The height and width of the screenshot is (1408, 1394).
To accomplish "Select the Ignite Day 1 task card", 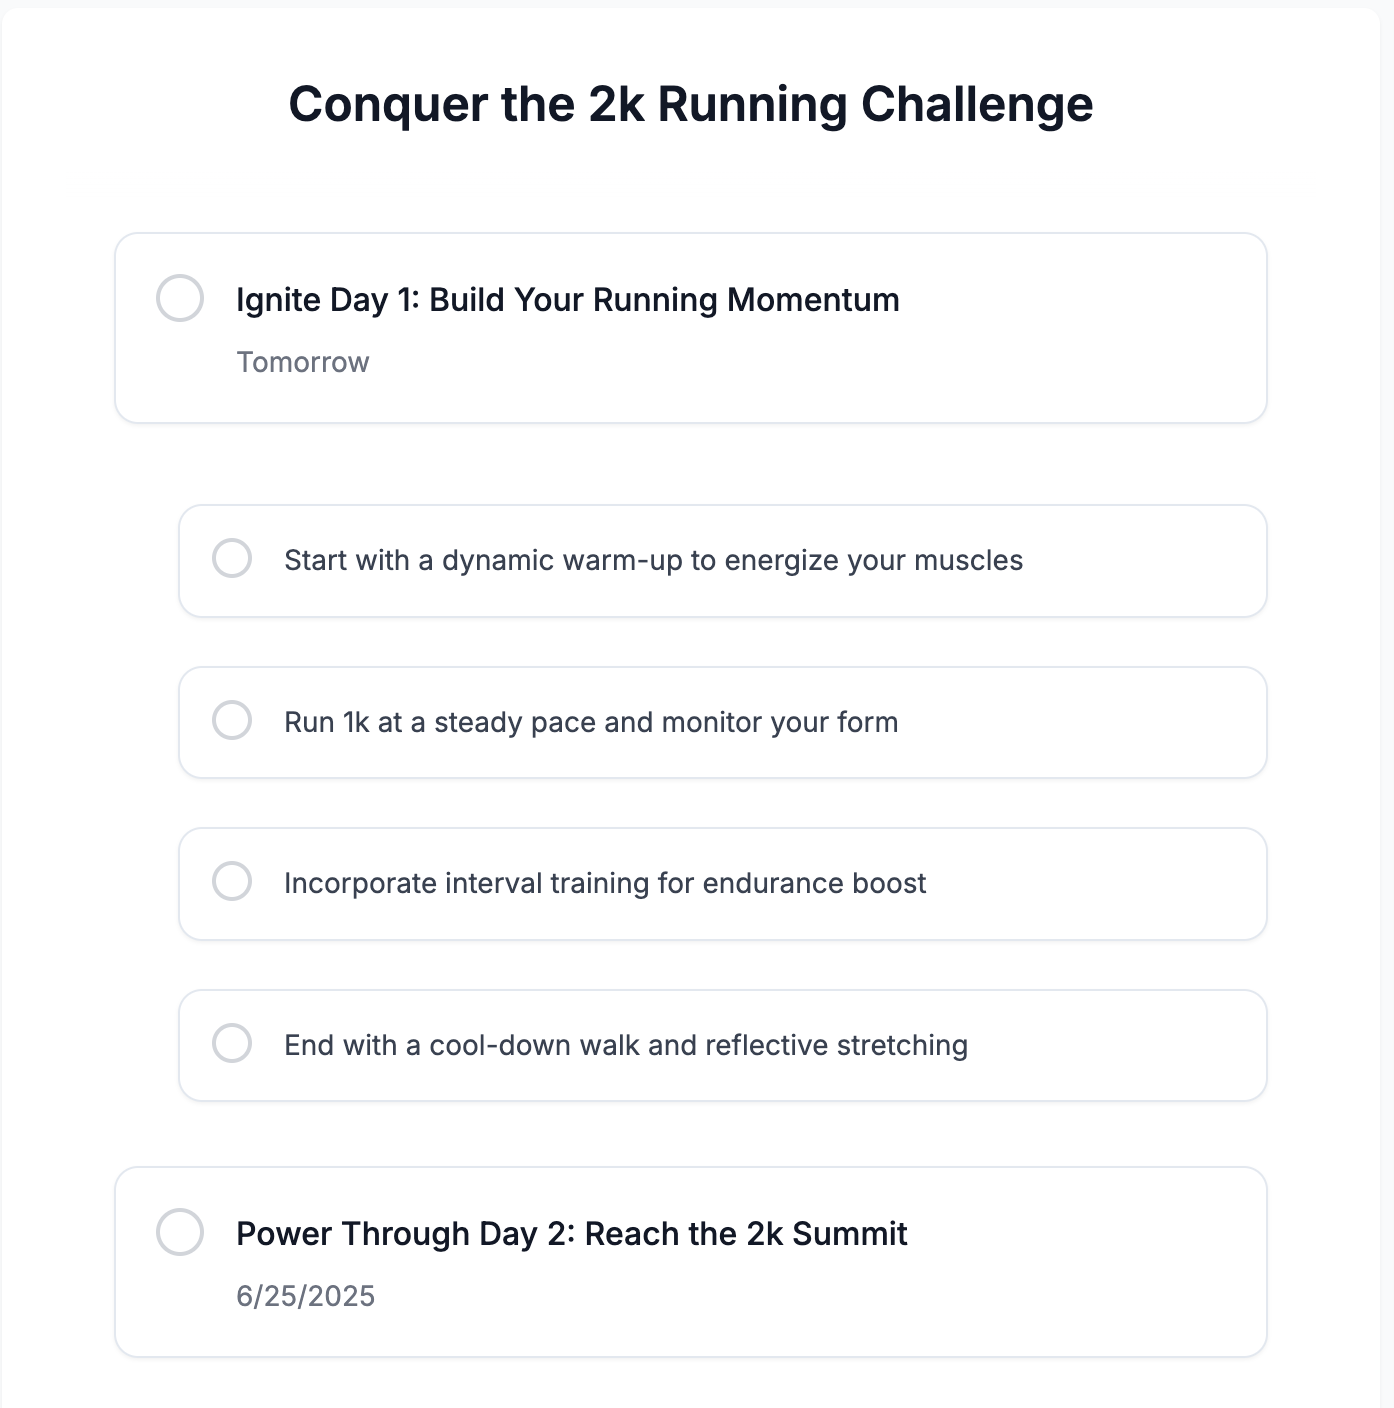I will 691,328.
